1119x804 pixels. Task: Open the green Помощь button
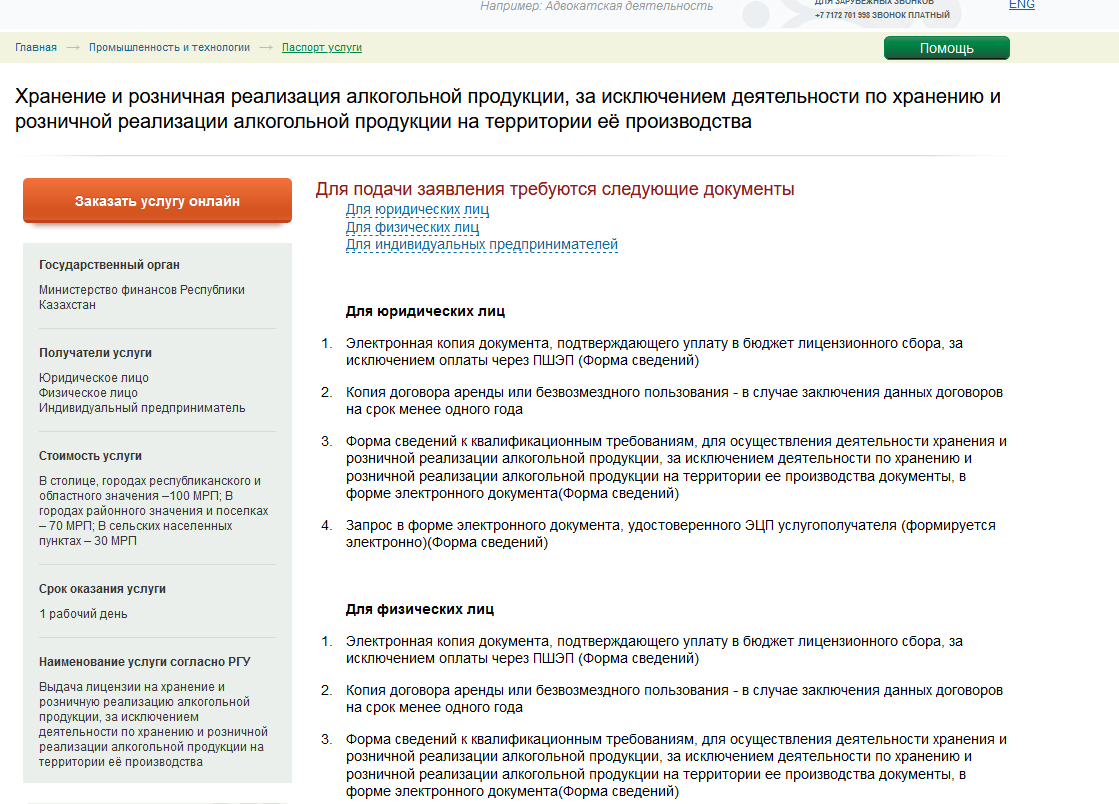(x=946, y=48)
